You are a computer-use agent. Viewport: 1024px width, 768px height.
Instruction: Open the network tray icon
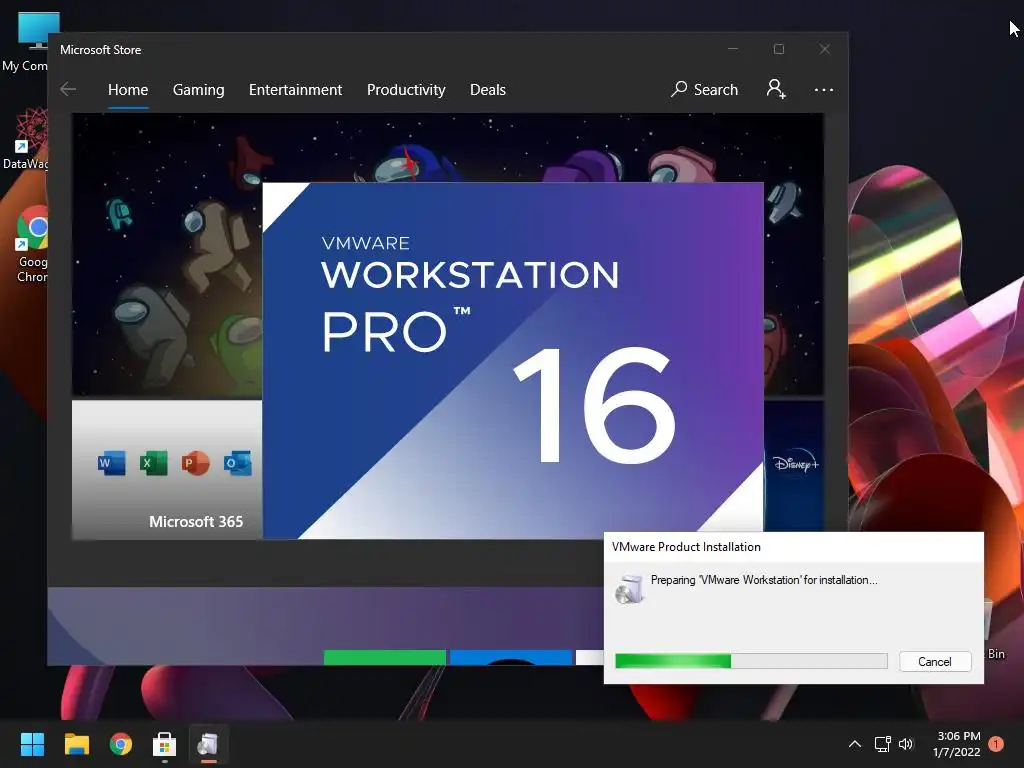(882, 744)
